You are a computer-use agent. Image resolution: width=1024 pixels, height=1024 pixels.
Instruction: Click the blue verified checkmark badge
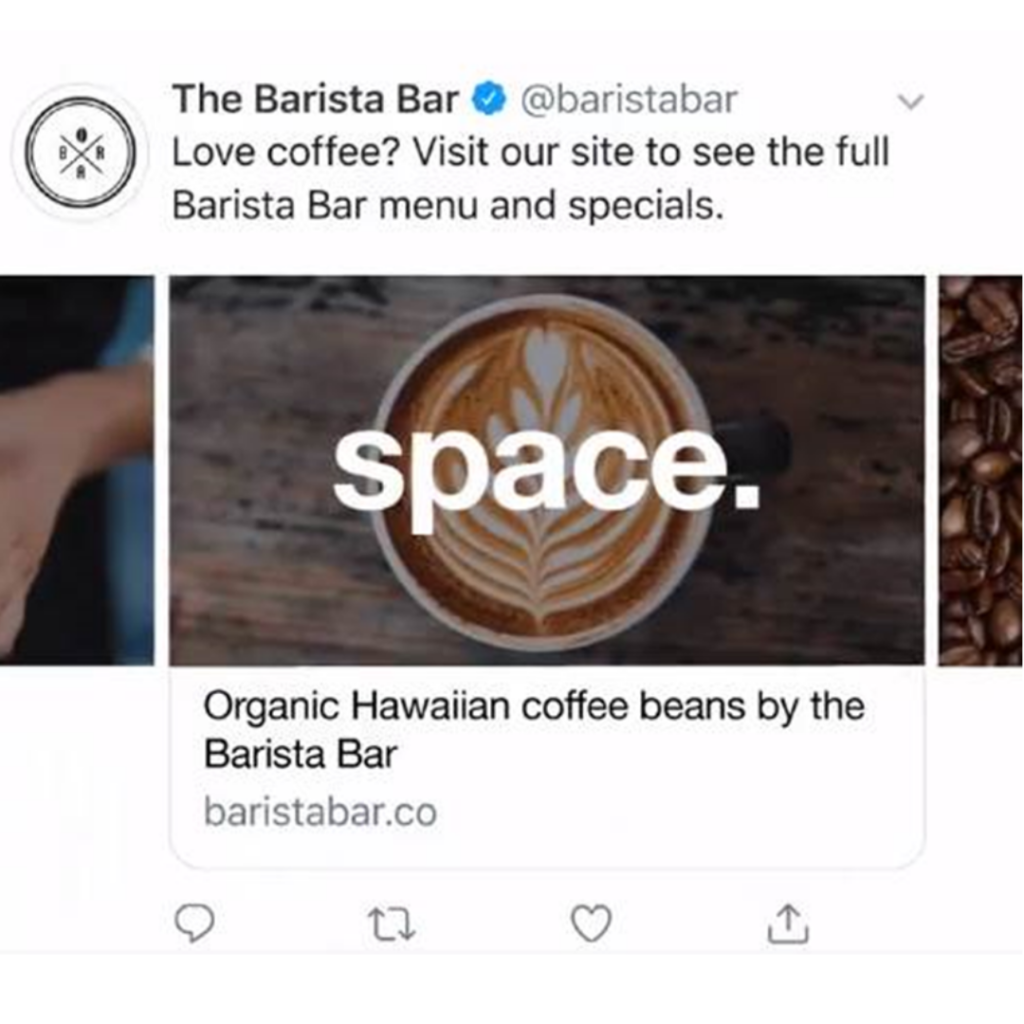point(489,99)
